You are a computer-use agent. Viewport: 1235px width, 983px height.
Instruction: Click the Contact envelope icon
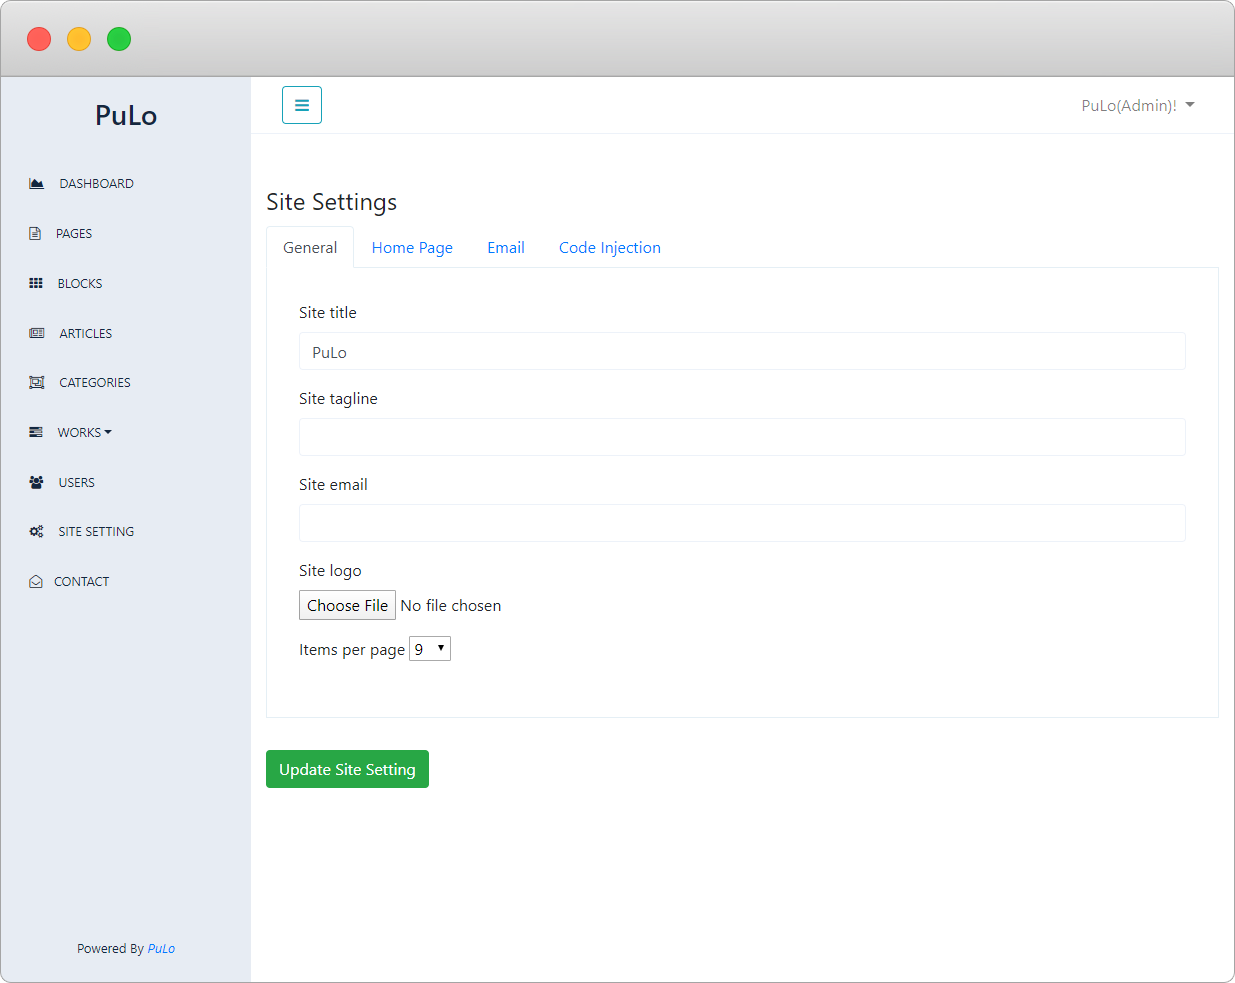(x=35, y=581)
